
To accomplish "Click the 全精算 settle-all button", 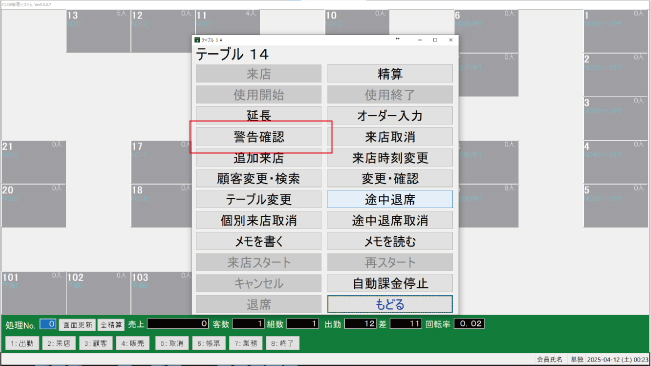I will pyautogui.click(x=111, y=325).
